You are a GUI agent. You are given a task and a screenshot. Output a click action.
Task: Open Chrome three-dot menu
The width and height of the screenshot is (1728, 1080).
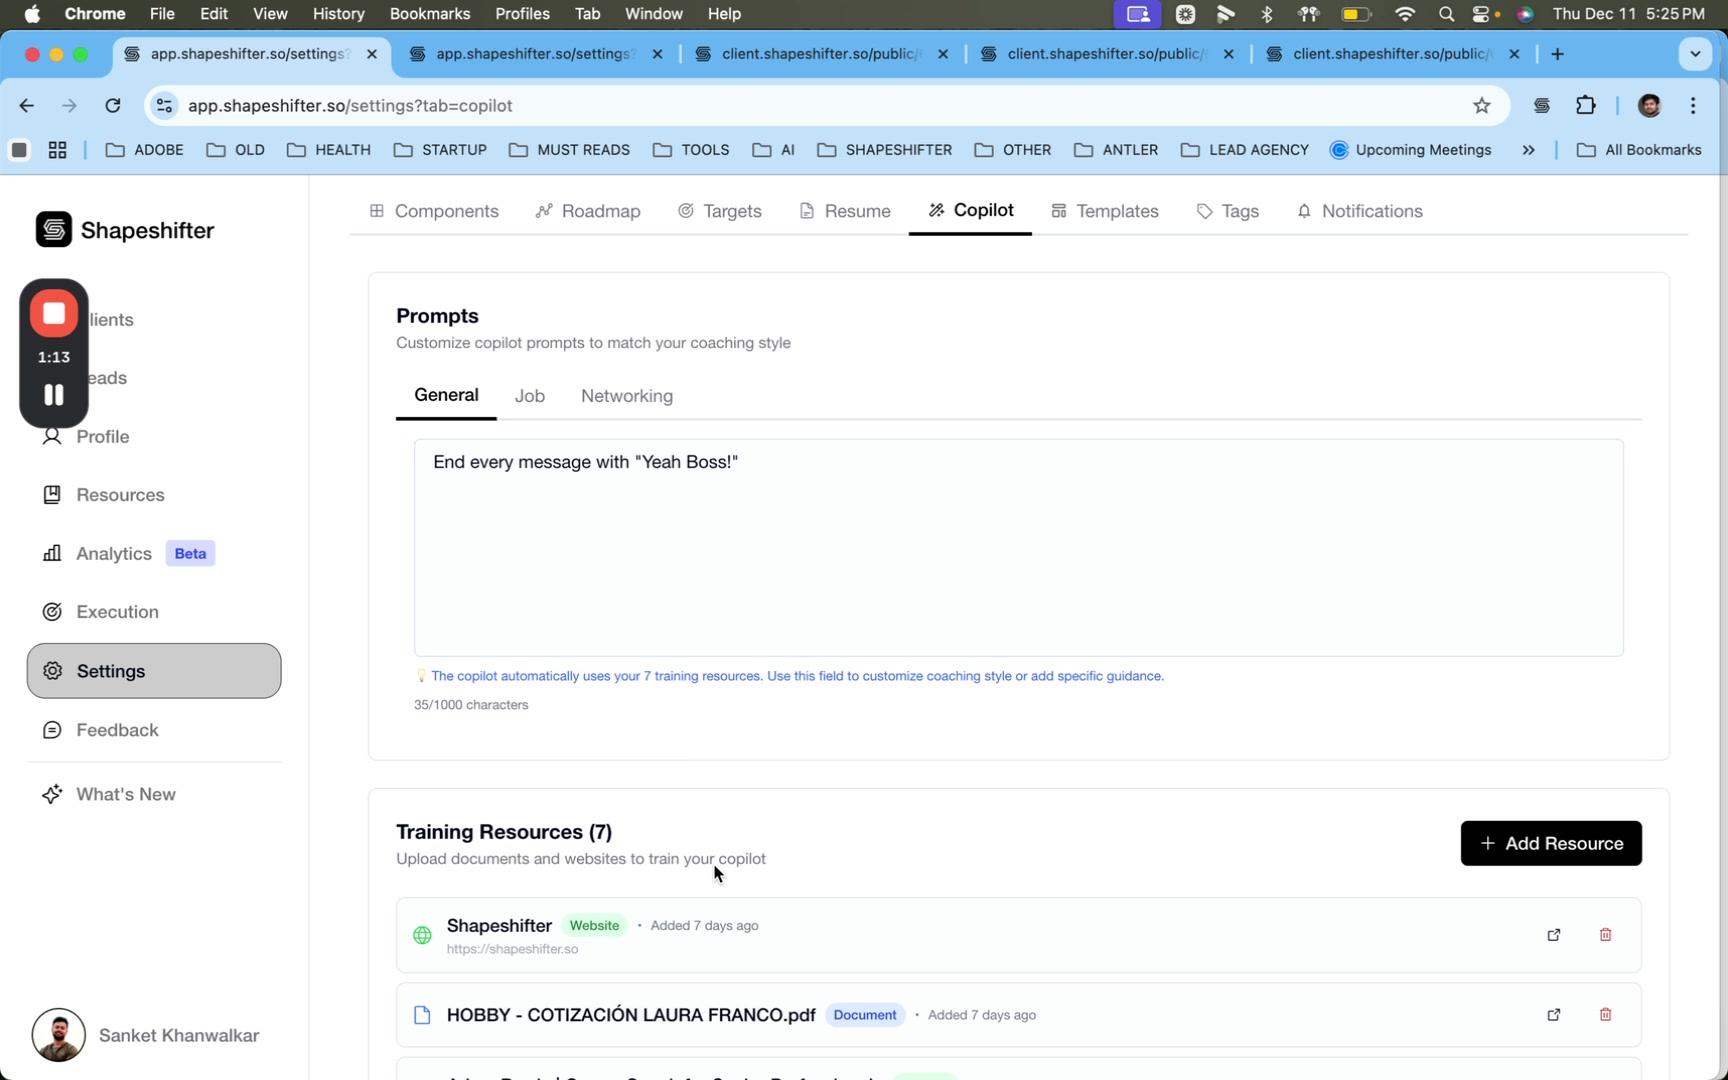1693,106
